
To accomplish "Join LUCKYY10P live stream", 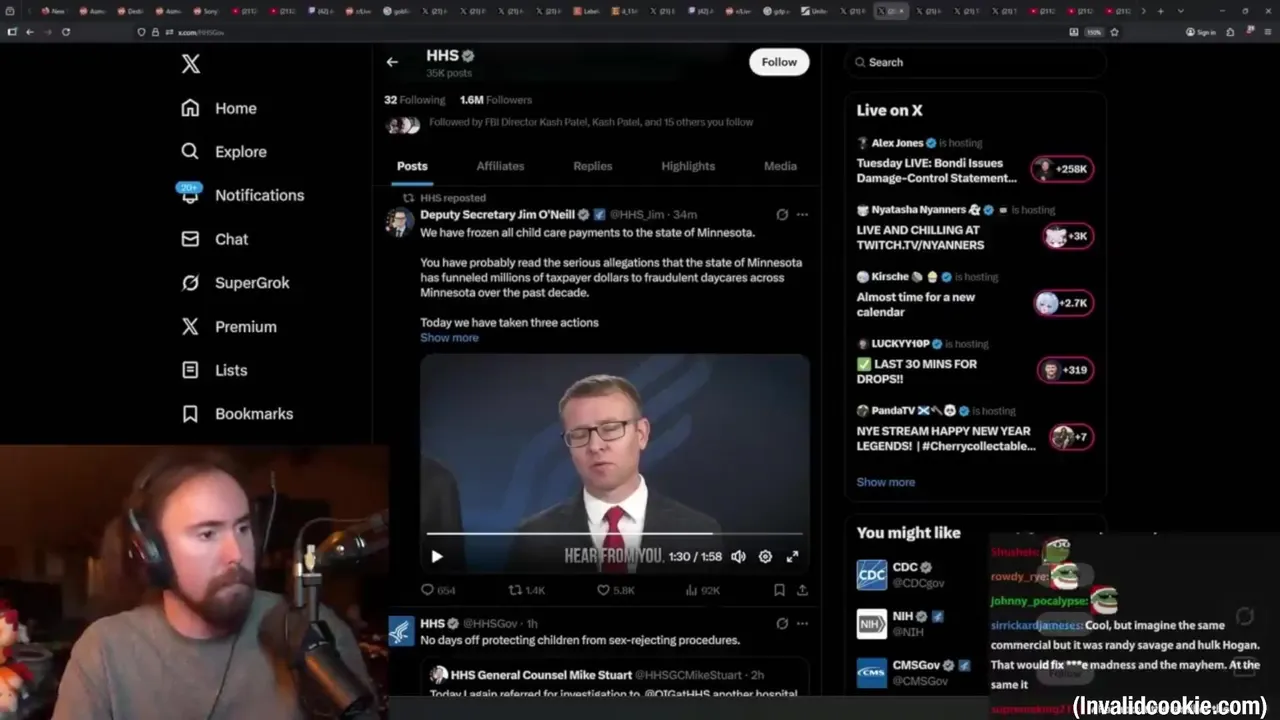I will pos(917,372).
